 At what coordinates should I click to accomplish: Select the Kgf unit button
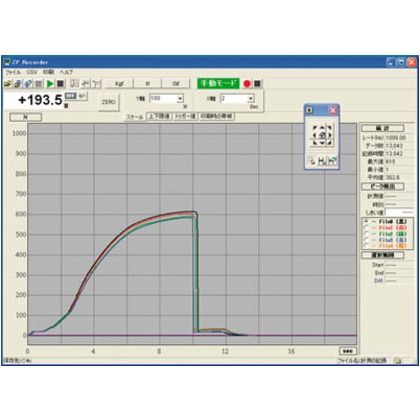[x=119, y=84]
